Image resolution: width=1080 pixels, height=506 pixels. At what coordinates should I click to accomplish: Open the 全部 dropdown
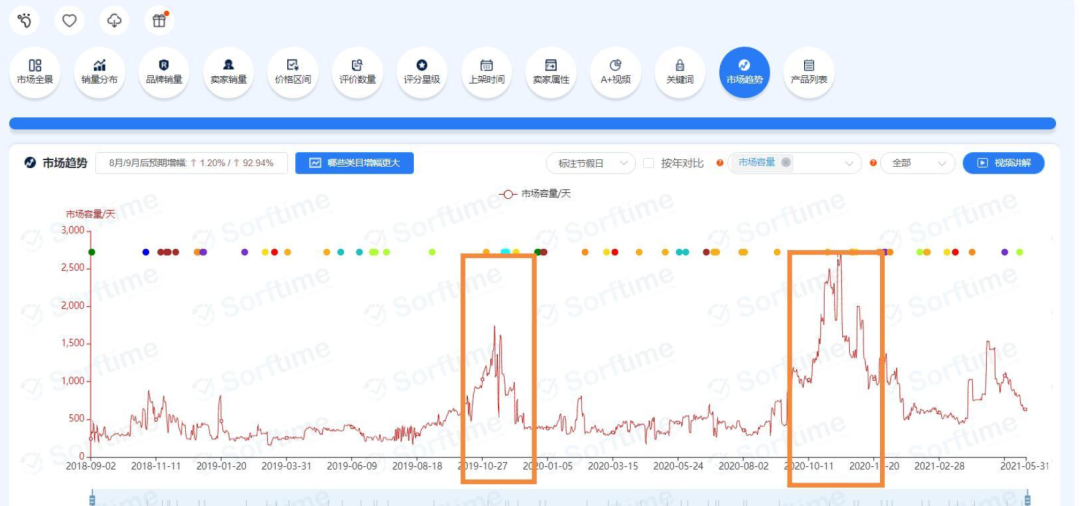(x=917, y=163)
